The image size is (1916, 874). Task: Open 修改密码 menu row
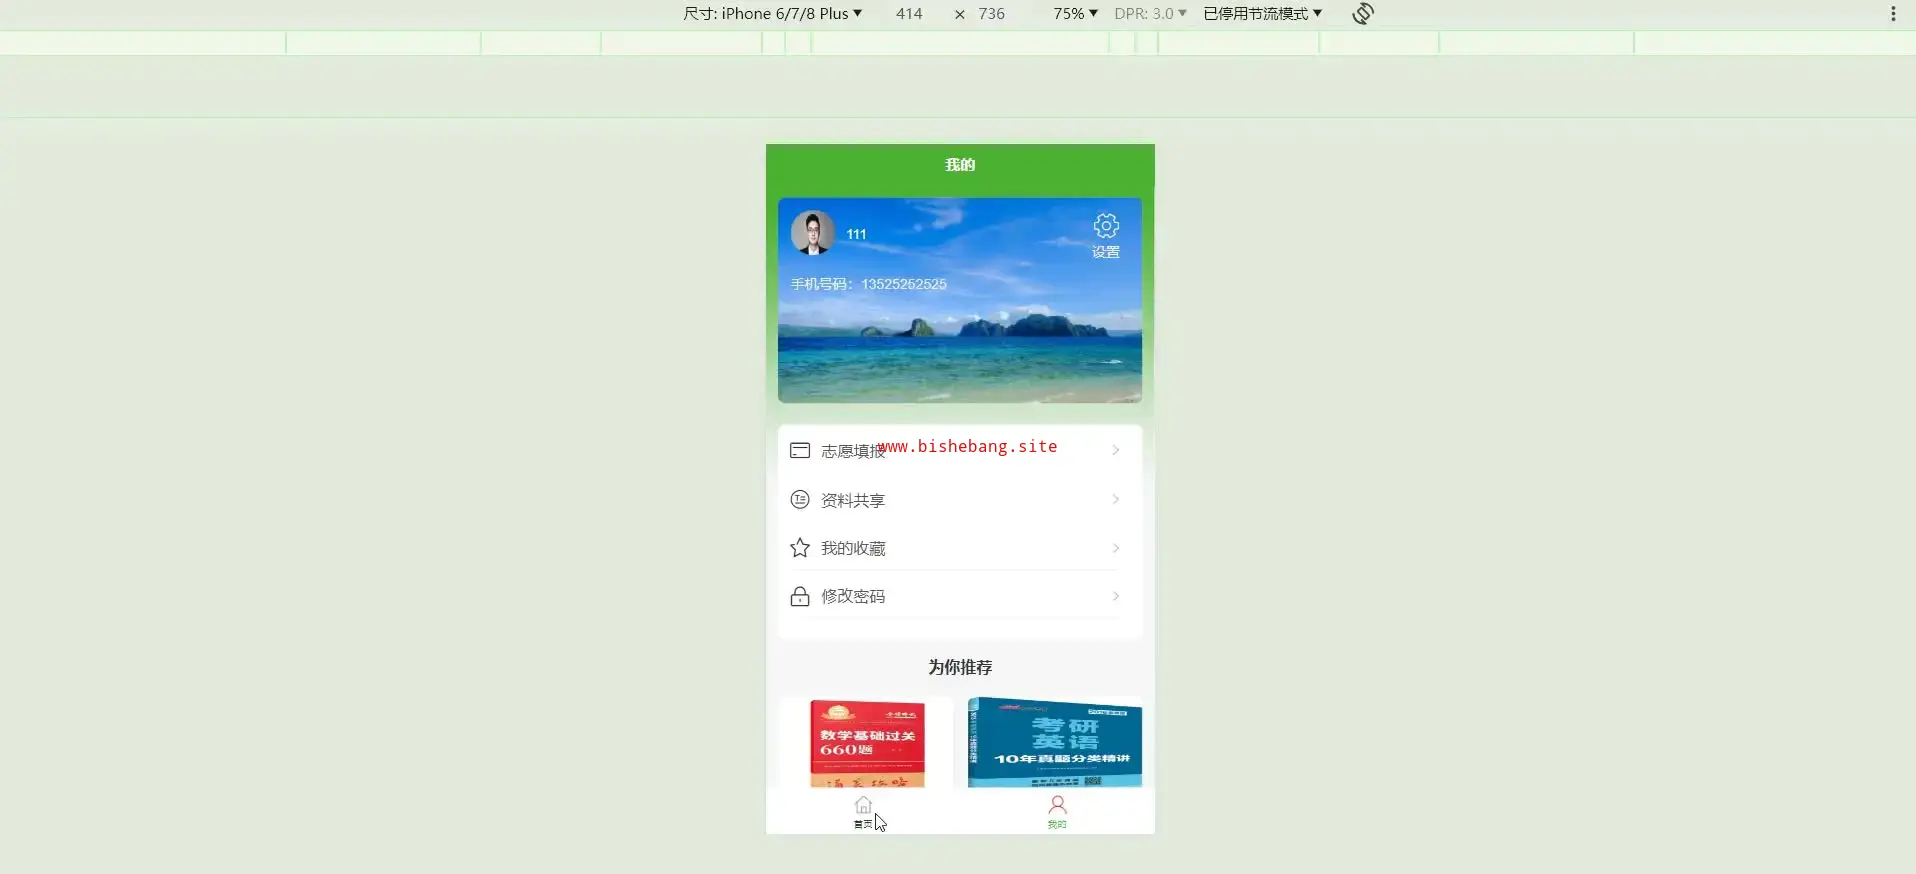click(959, 597)
